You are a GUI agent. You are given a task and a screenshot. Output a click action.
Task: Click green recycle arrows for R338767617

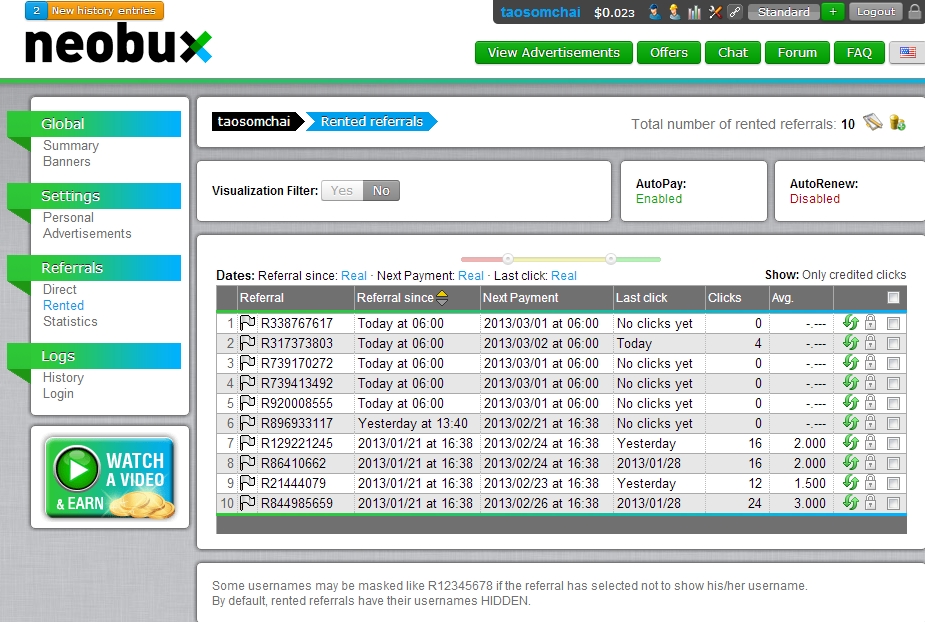[x=850, y=322]
